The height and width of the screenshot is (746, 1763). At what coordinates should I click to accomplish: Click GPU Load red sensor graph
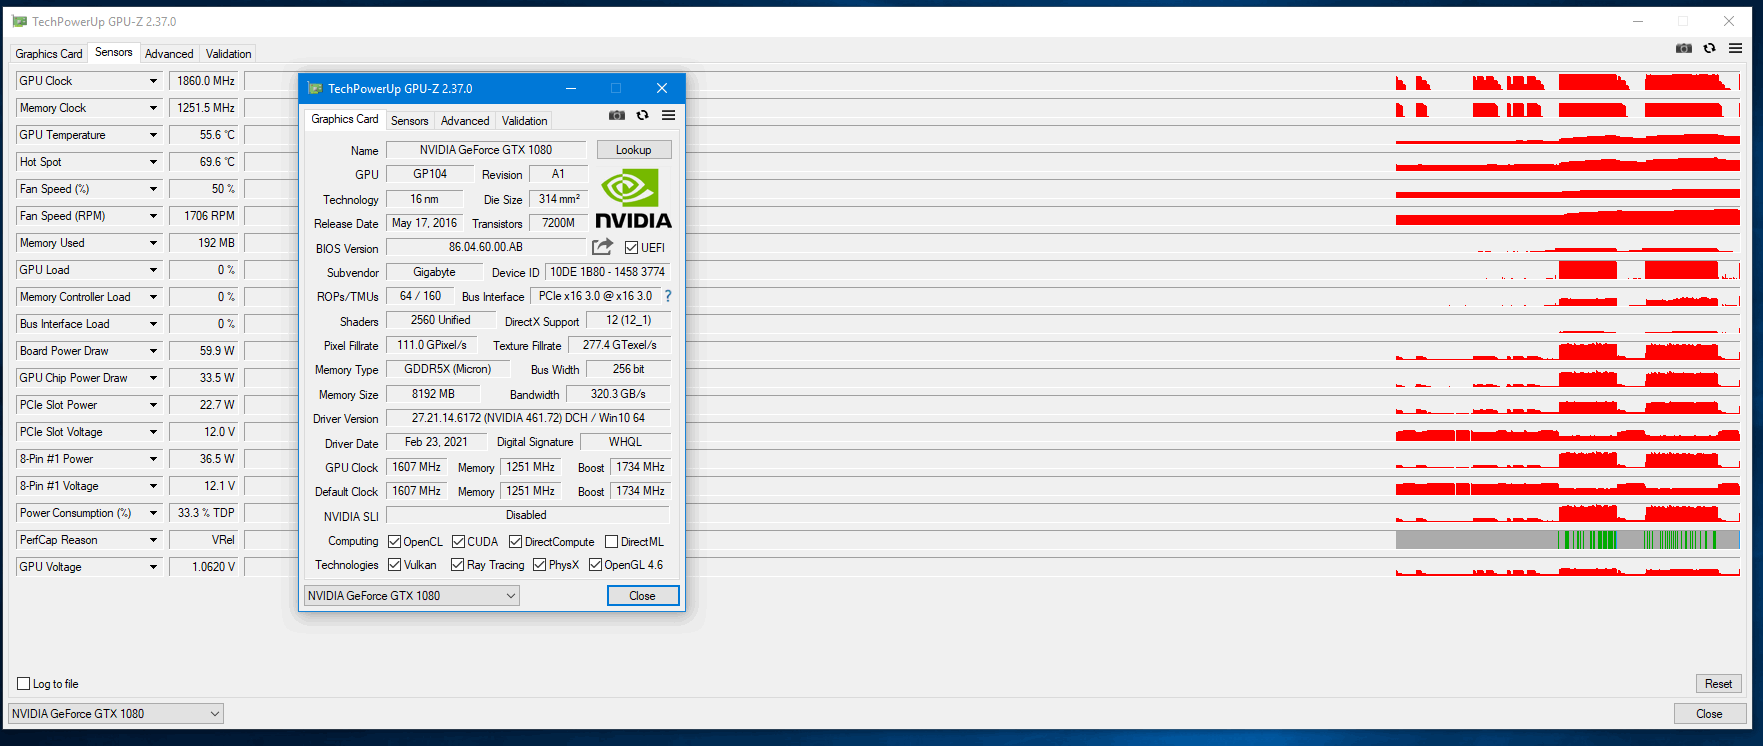(1567, 270)
